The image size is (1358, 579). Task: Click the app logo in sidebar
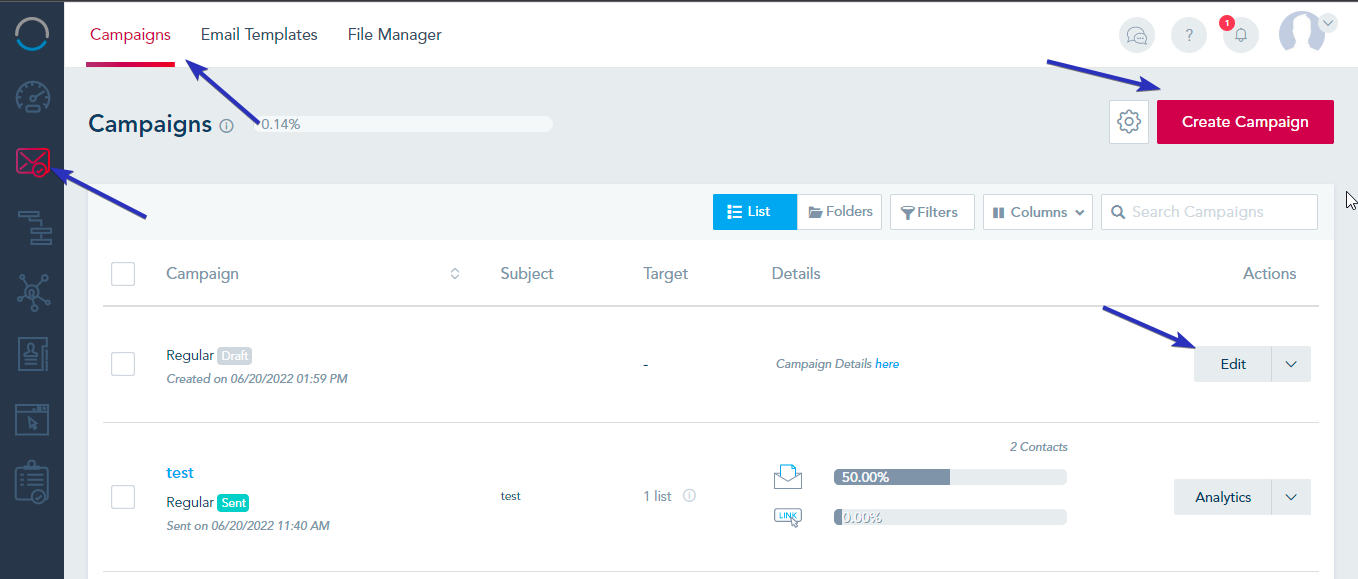32,33
